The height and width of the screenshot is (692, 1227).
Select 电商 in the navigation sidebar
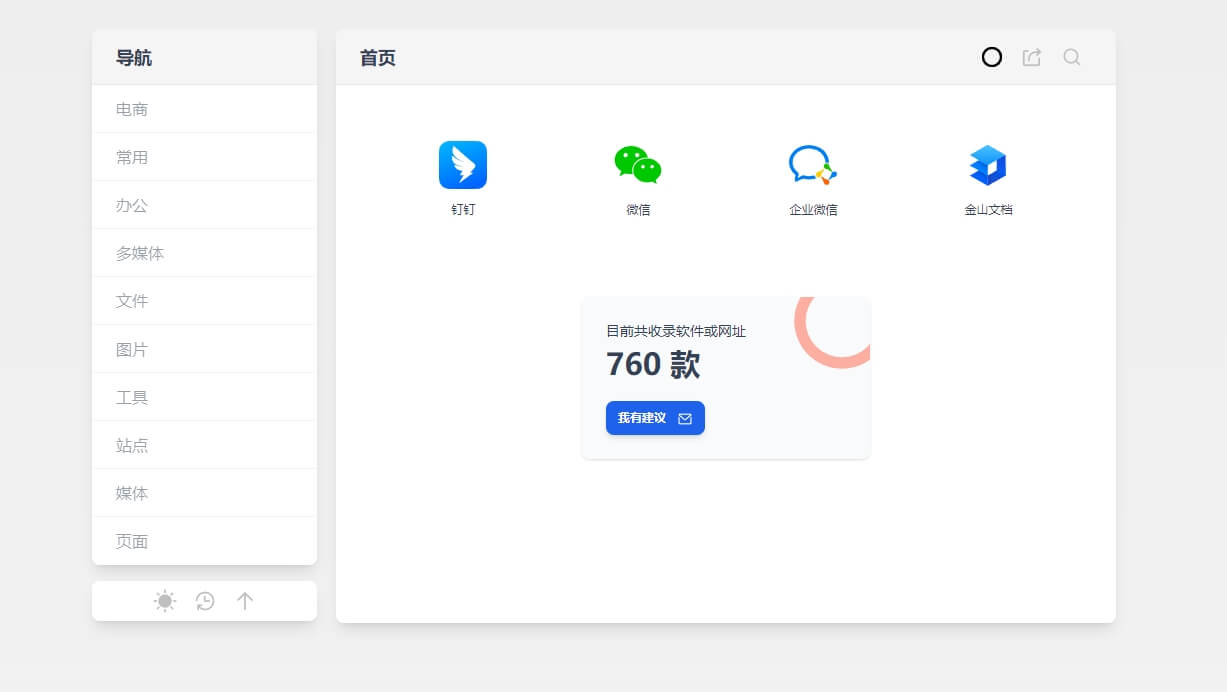point(132,109)
